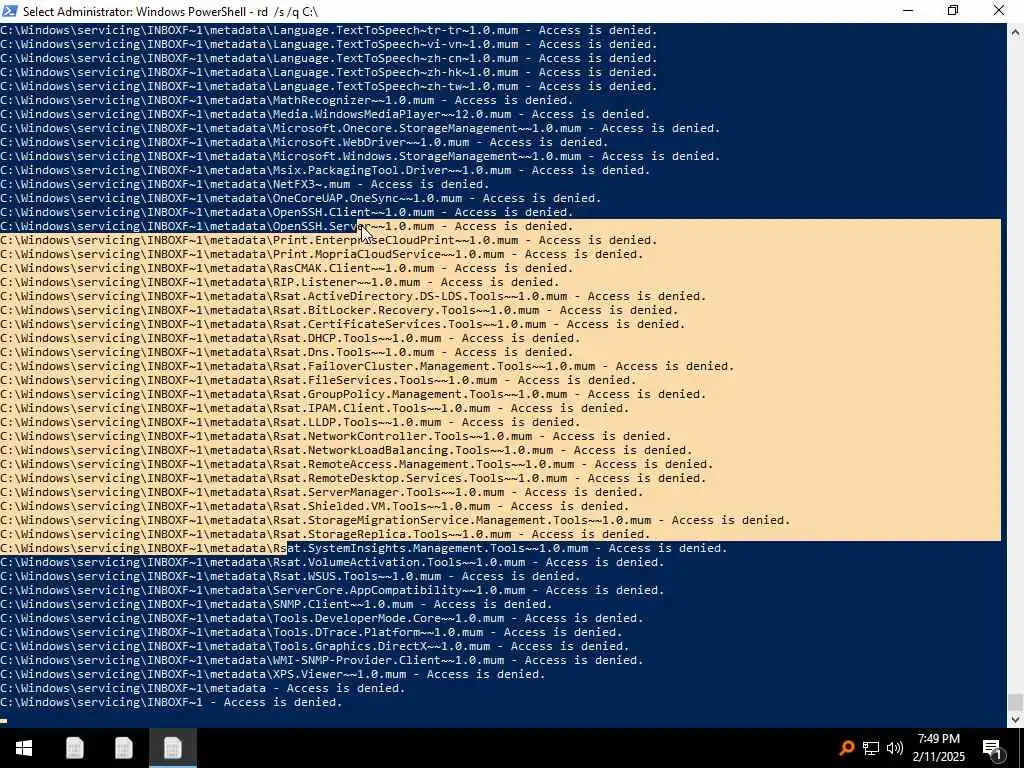This screenshot has height=768, width=1024.
Task: Click the Rsat.FileServices.Tools line
Action: point(318,380)
